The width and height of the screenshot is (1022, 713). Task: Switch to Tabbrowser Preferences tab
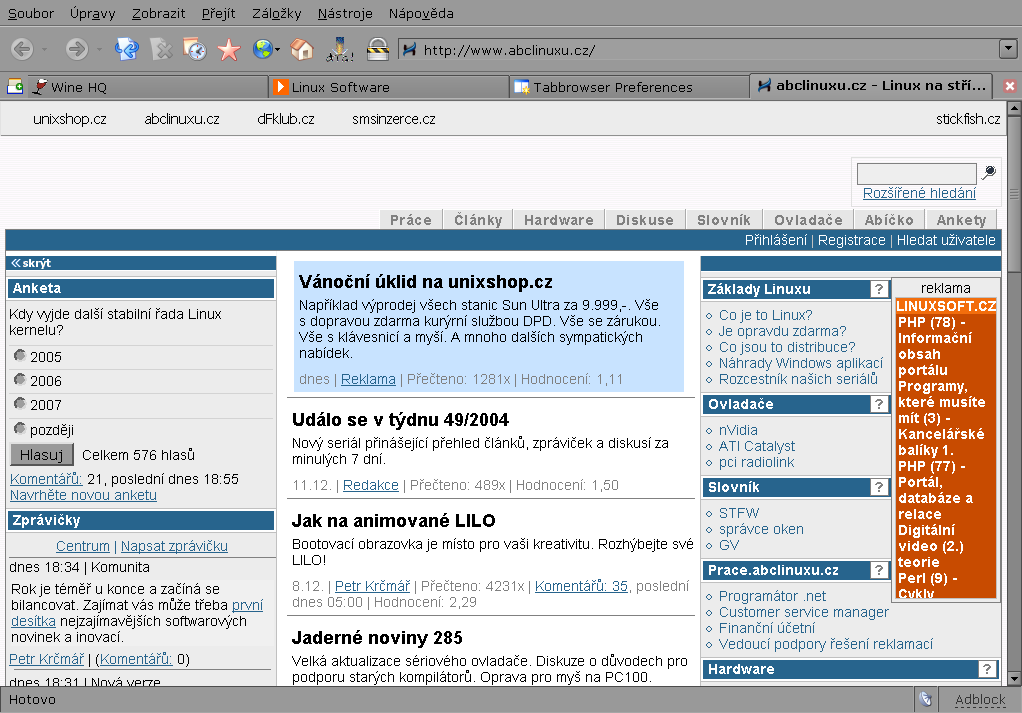[629, 87]
